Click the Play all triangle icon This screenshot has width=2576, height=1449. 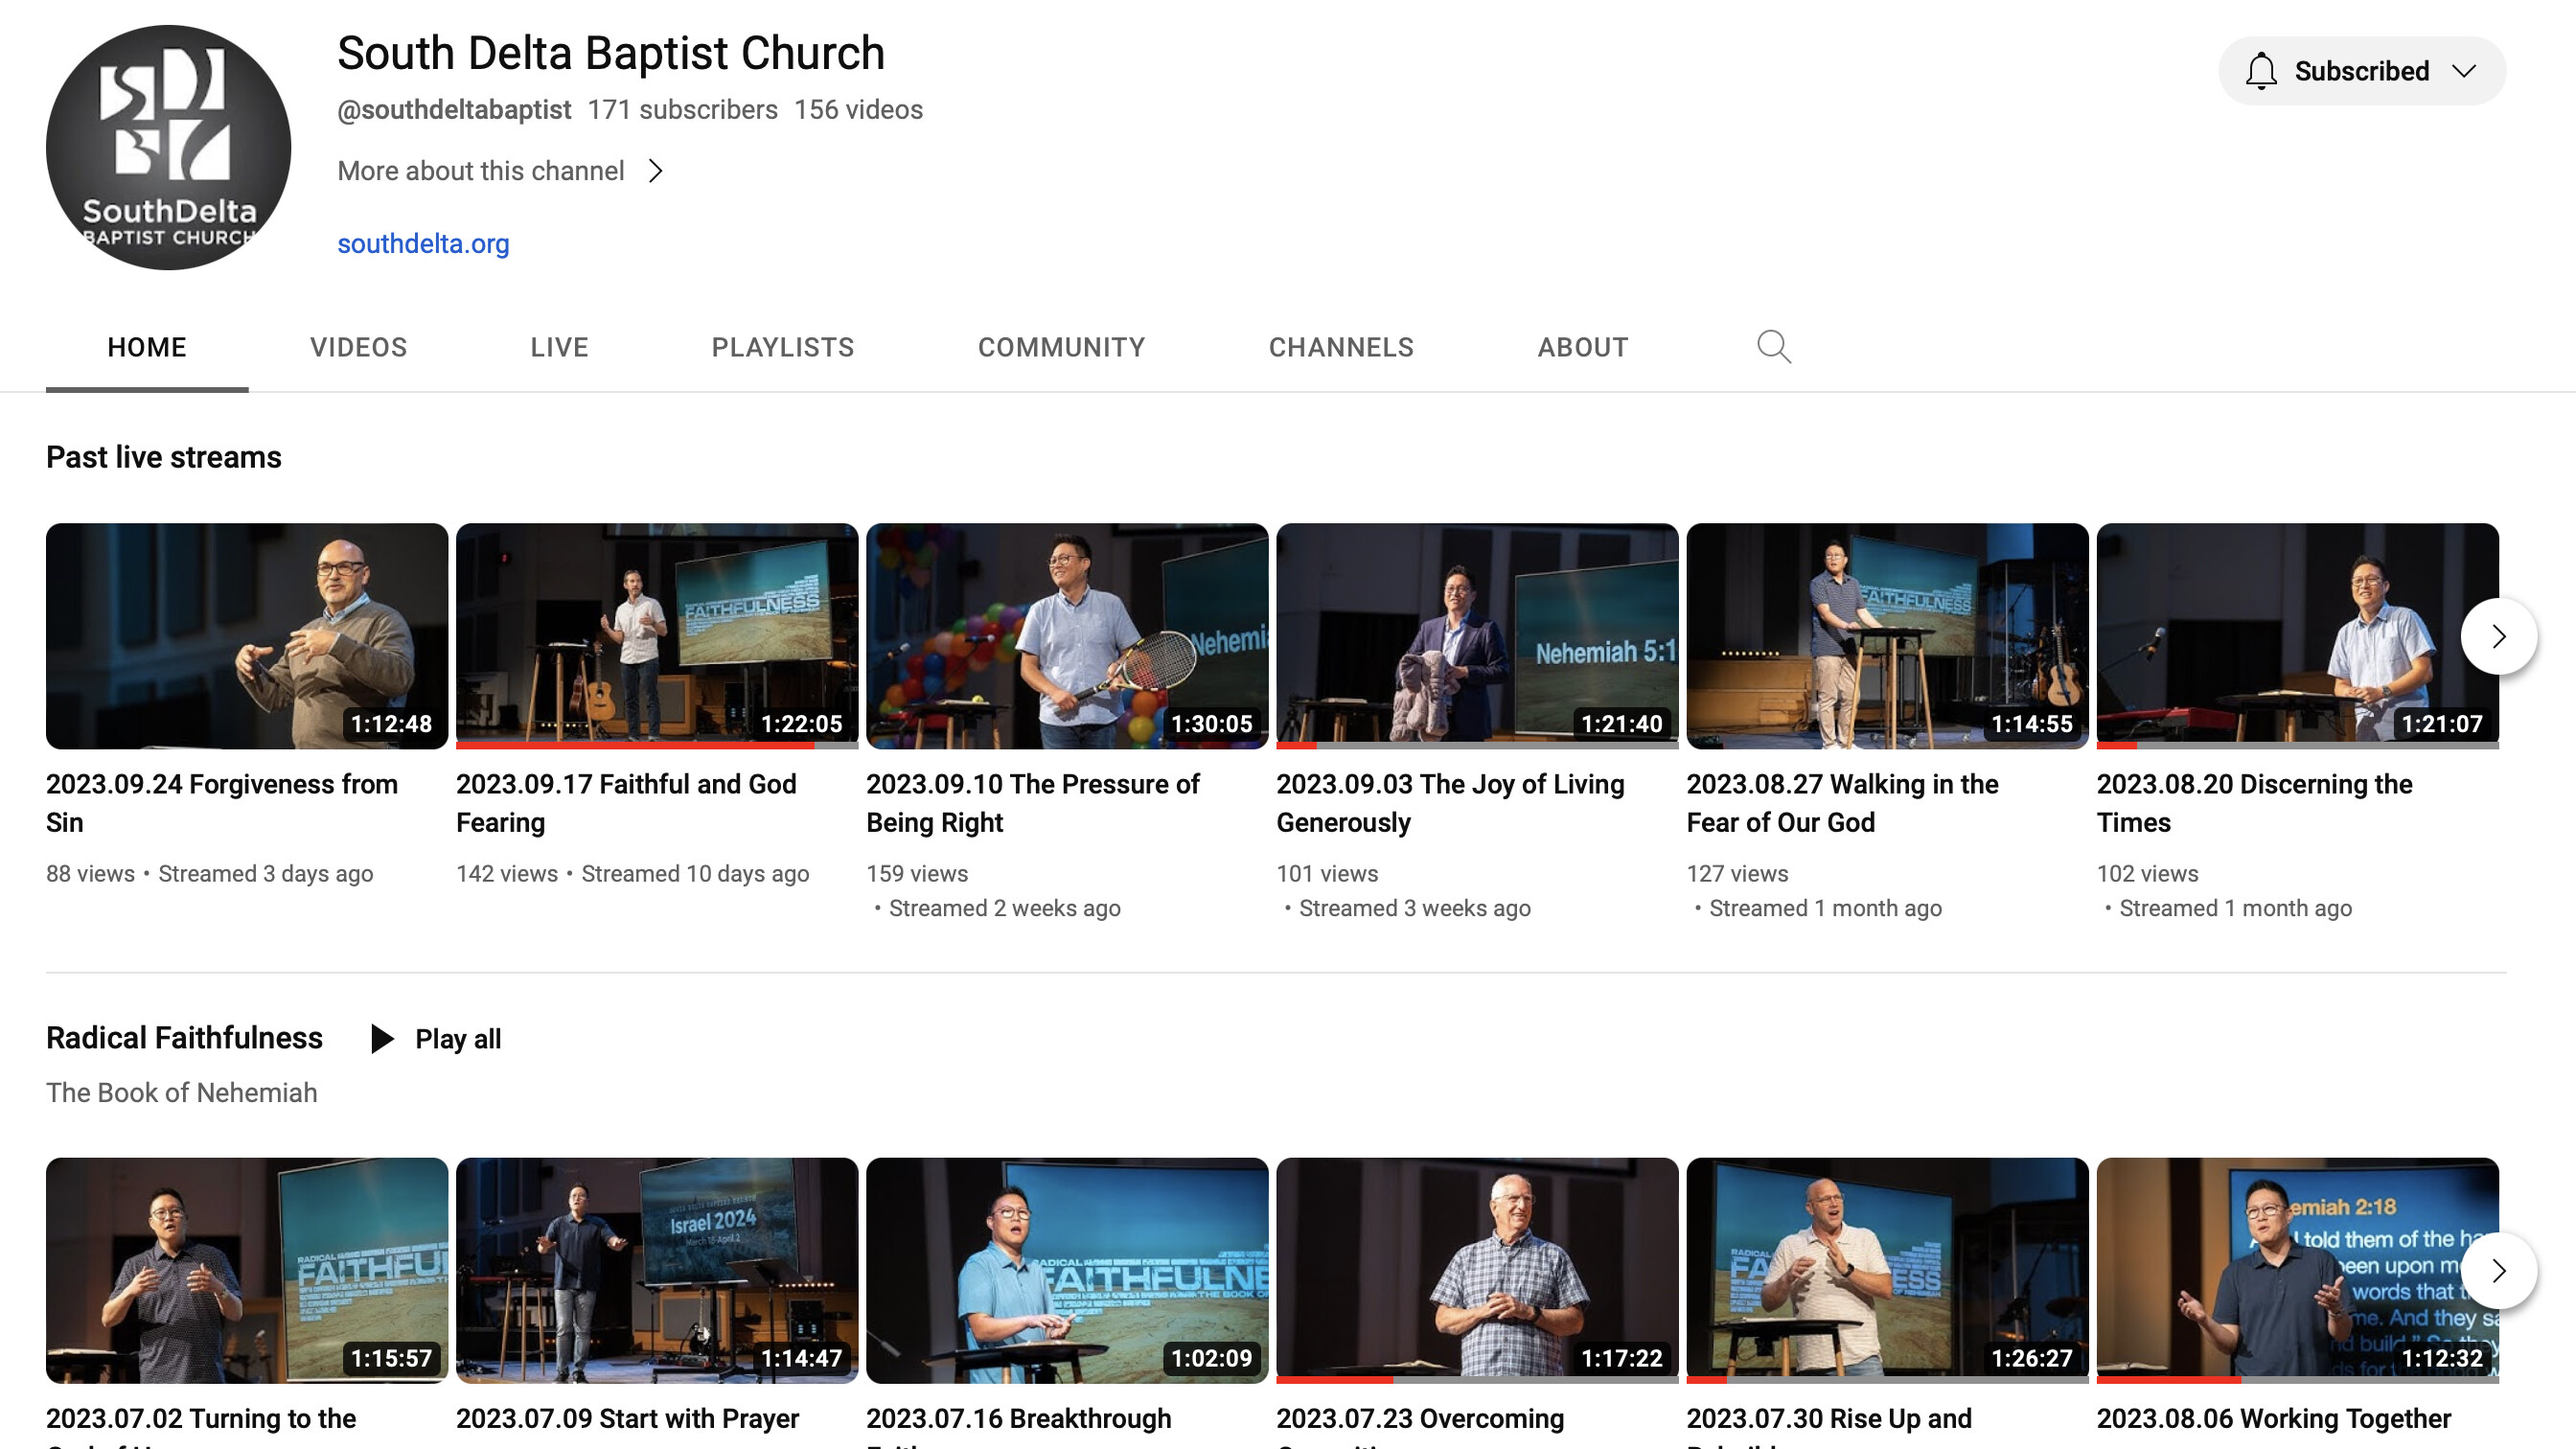pos(382,1039)
